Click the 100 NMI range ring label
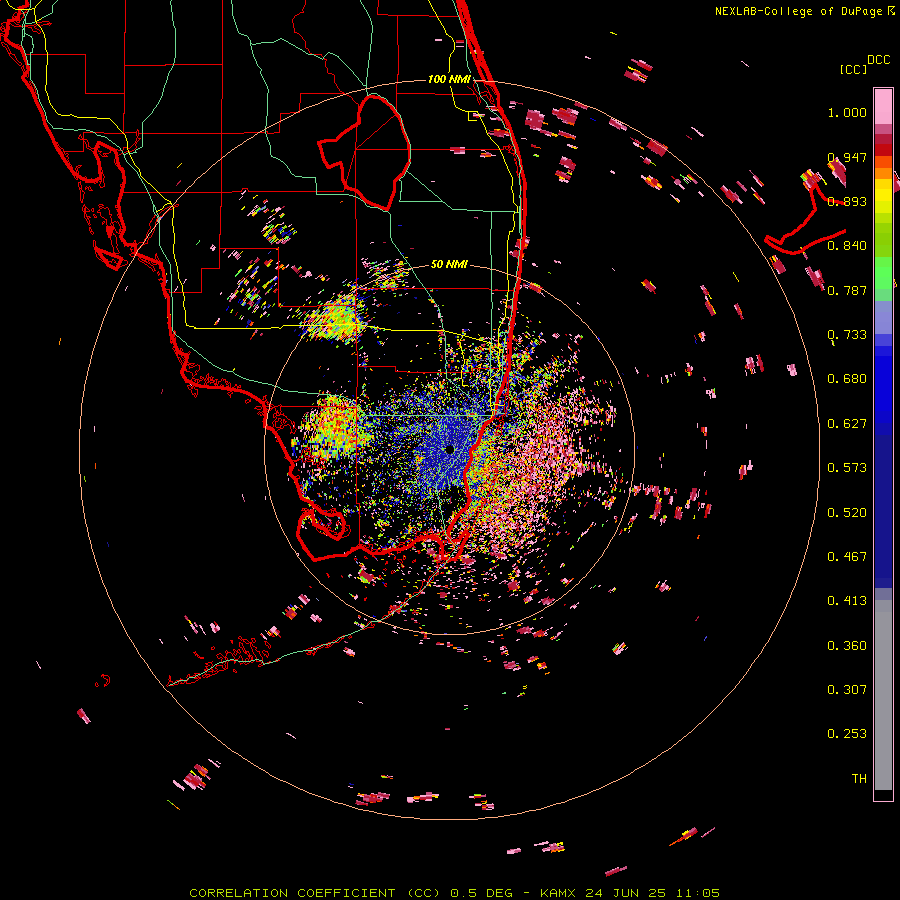Viewport: 900px width, 900px height. [449, 79]
